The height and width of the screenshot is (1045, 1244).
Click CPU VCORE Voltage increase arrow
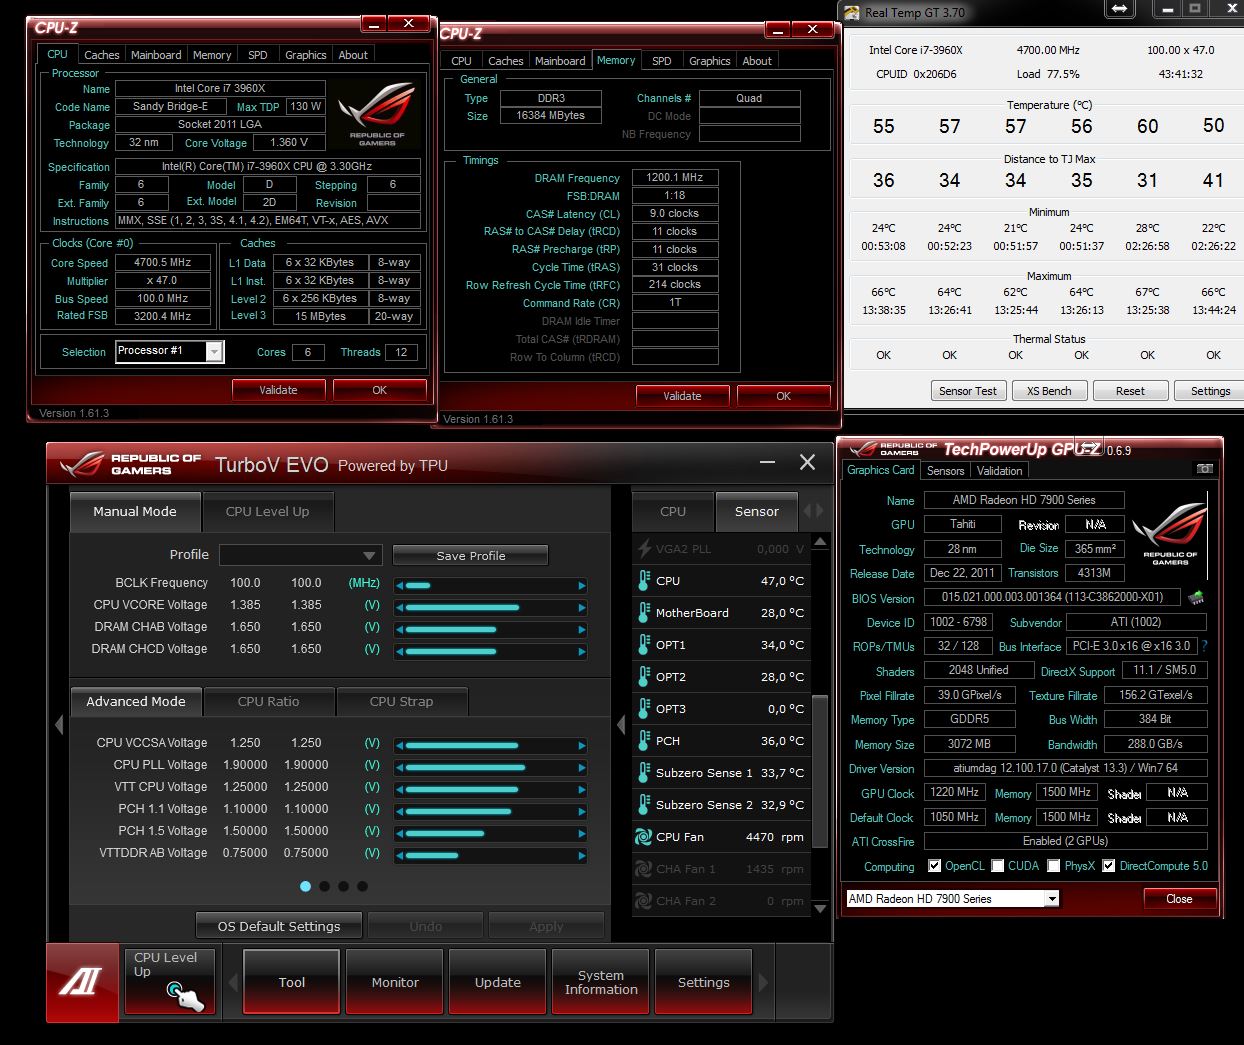coord(582,607)
